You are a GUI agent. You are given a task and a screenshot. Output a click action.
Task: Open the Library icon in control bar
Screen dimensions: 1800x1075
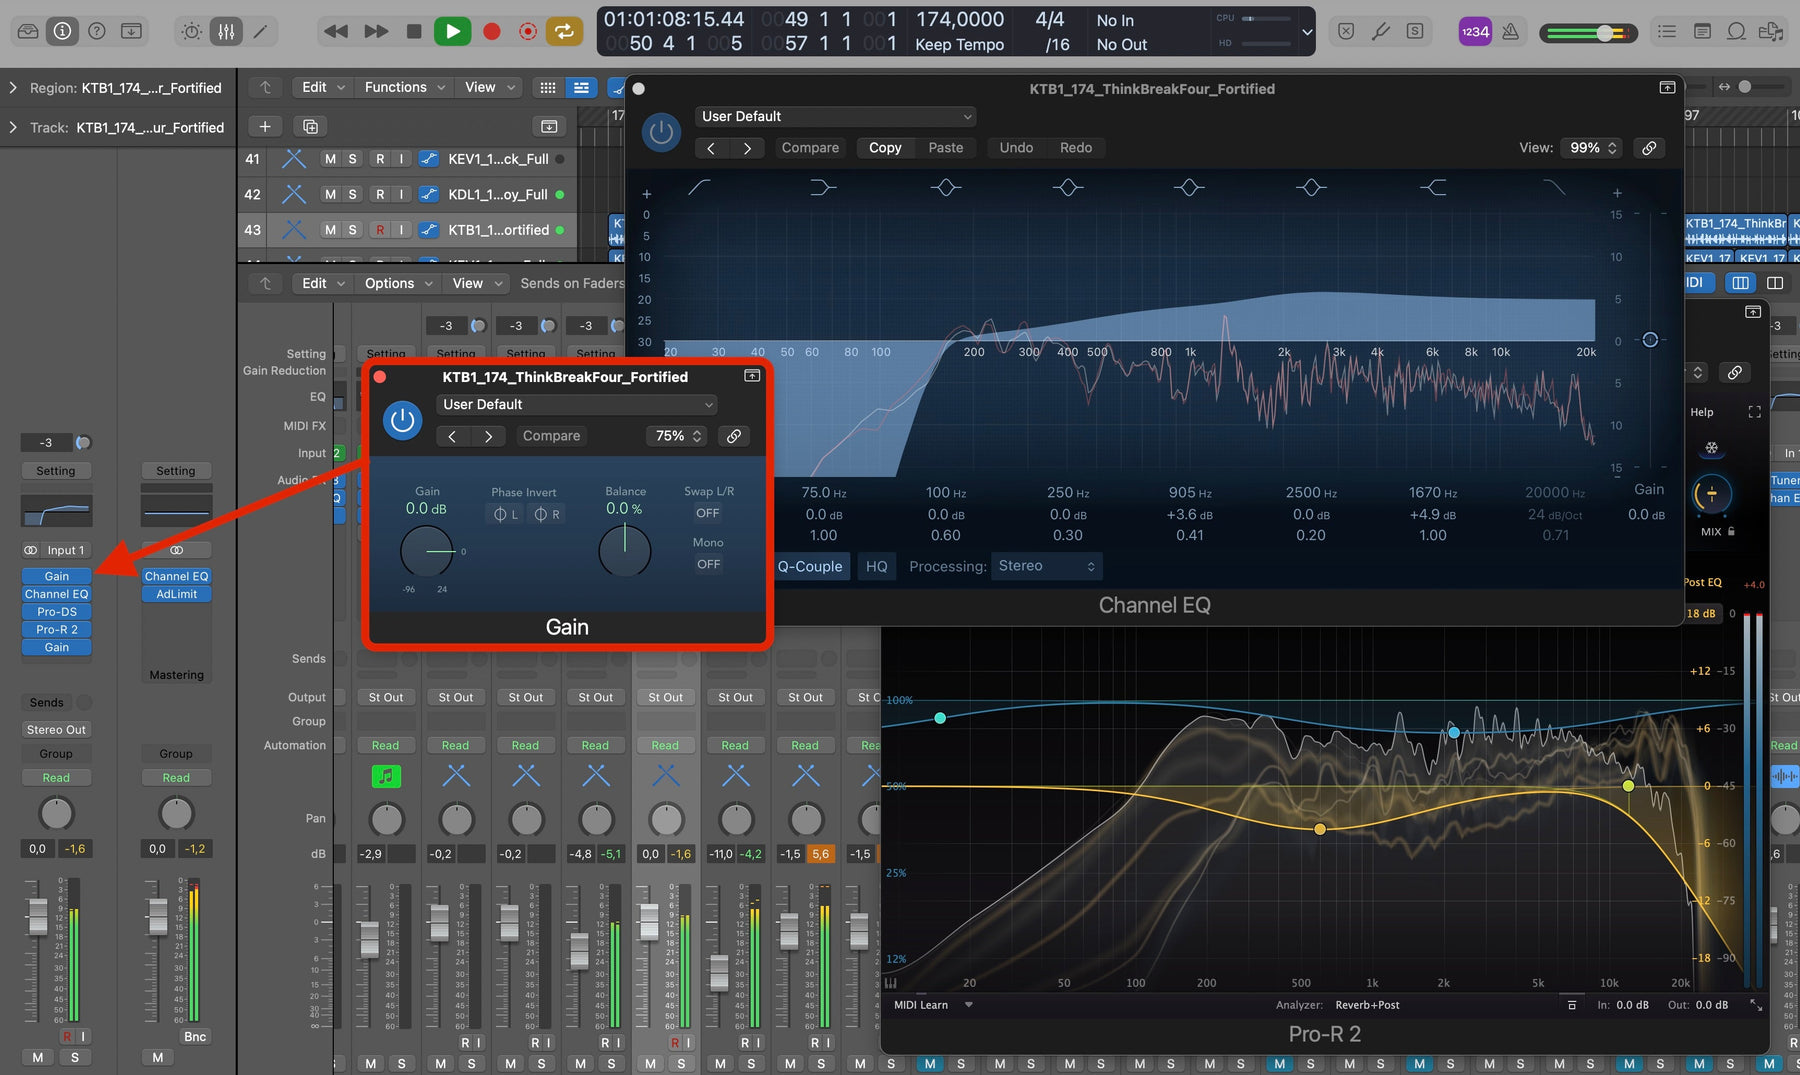(28, 31)
